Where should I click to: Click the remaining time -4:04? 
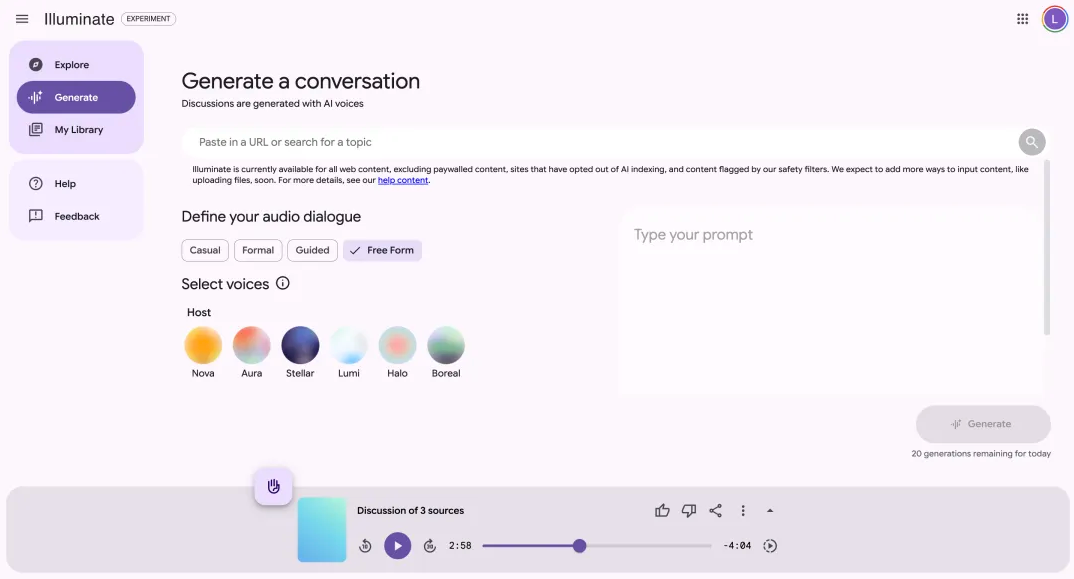tap(737, 546)
